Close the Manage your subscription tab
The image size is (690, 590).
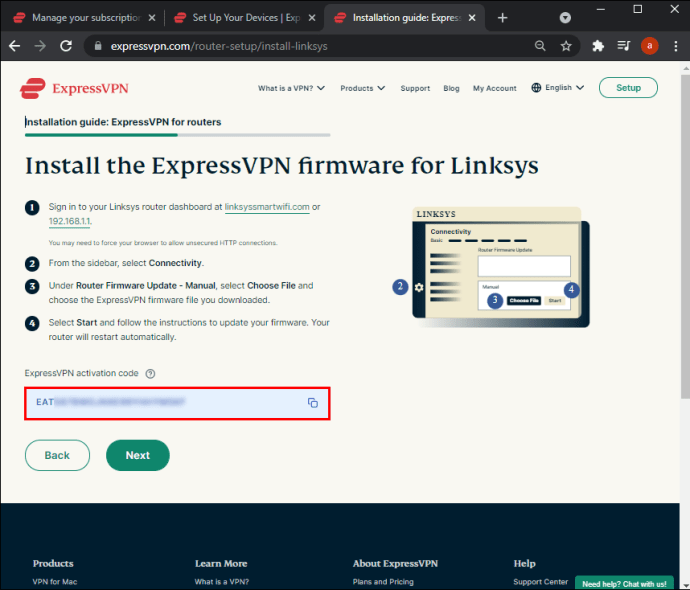click(x=152, y=18)
